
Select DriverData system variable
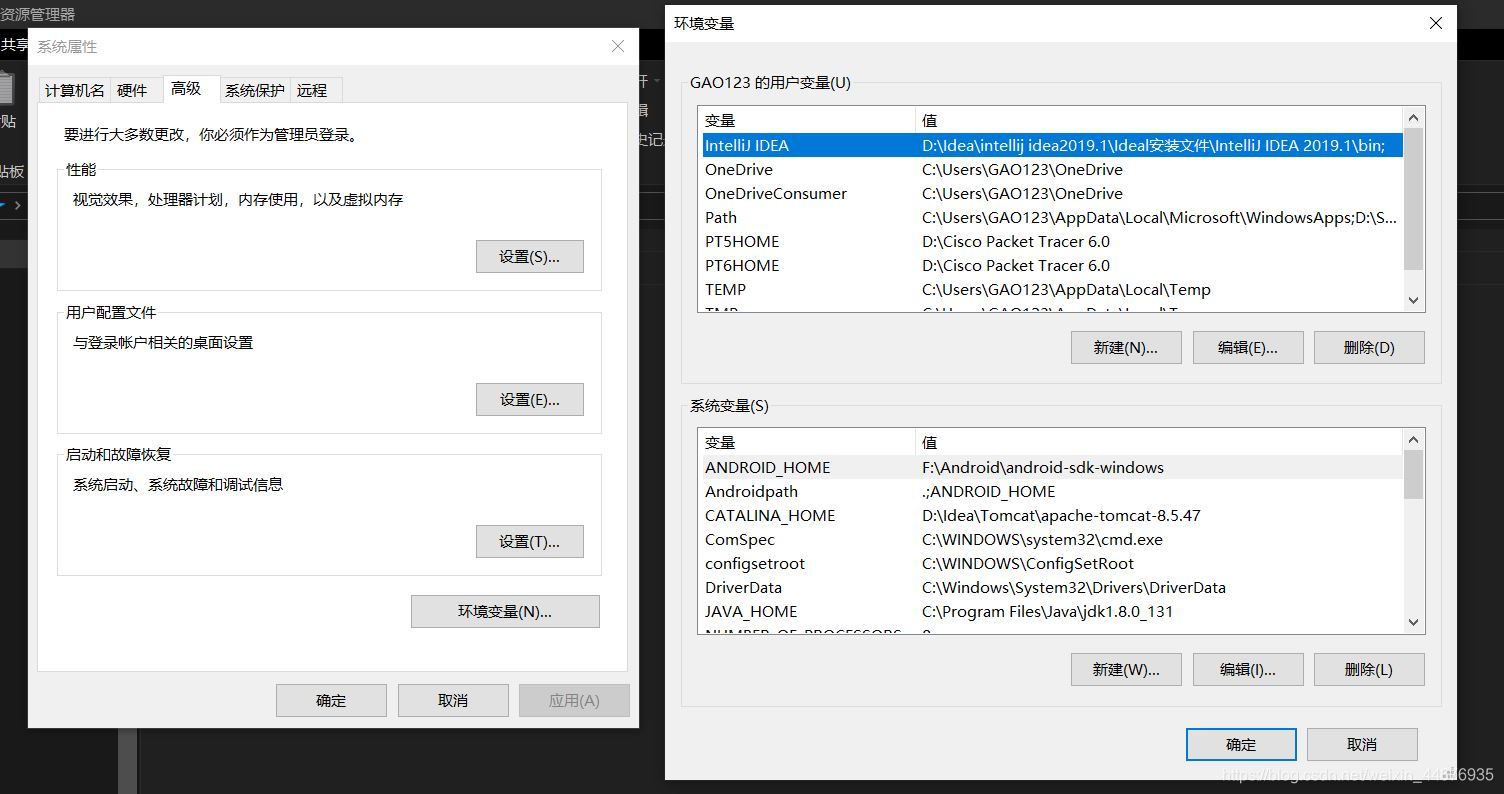tap(1050, 587)
